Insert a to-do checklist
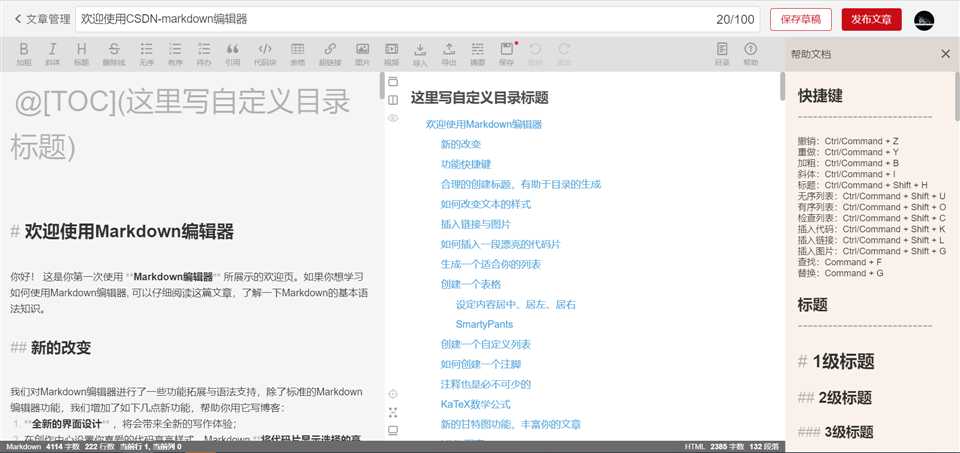 [204, 54]
